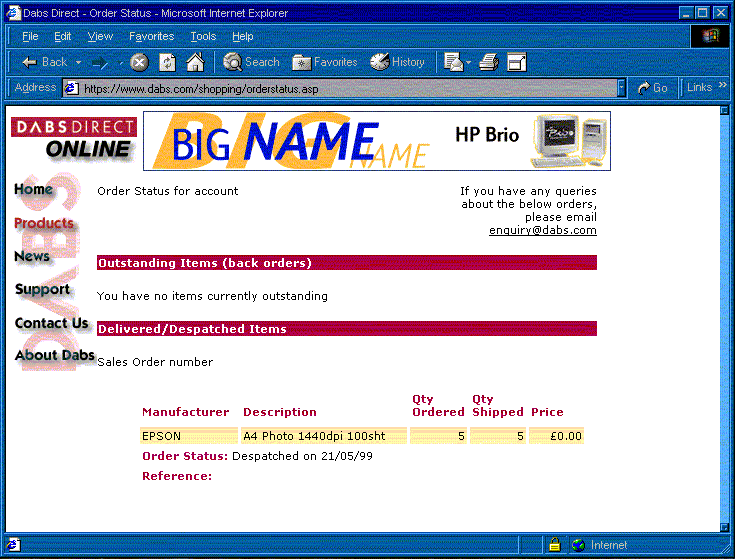Expand the address bar dropdown arrow

[622, 88]
